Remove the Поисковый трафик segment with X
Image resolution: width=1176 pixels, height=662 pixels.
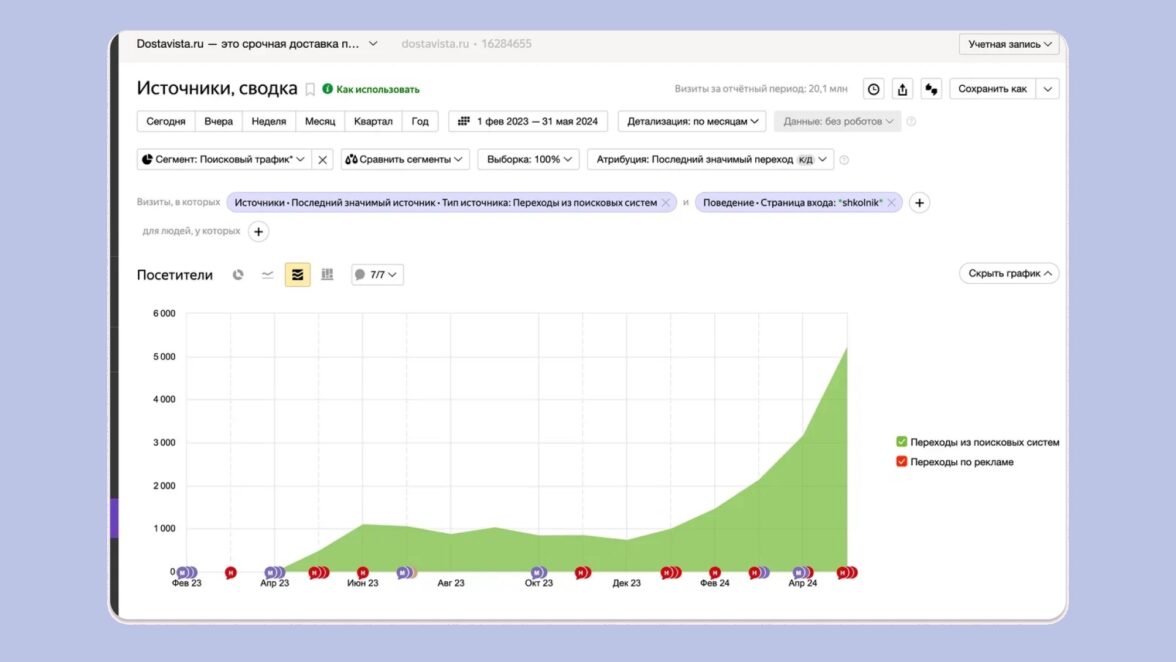point(323,159)
